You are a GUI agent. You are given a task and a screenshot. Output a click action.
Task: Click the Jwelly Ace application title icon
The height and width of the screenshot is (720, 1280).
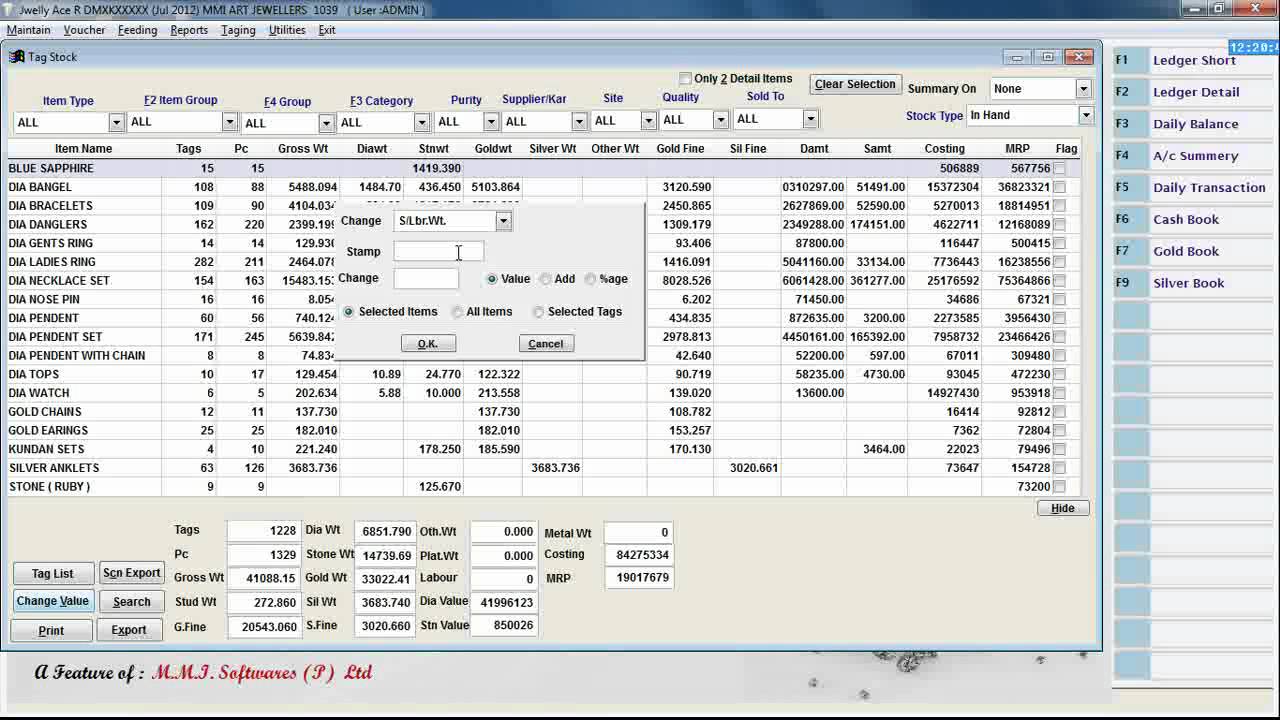pos(9,9)
